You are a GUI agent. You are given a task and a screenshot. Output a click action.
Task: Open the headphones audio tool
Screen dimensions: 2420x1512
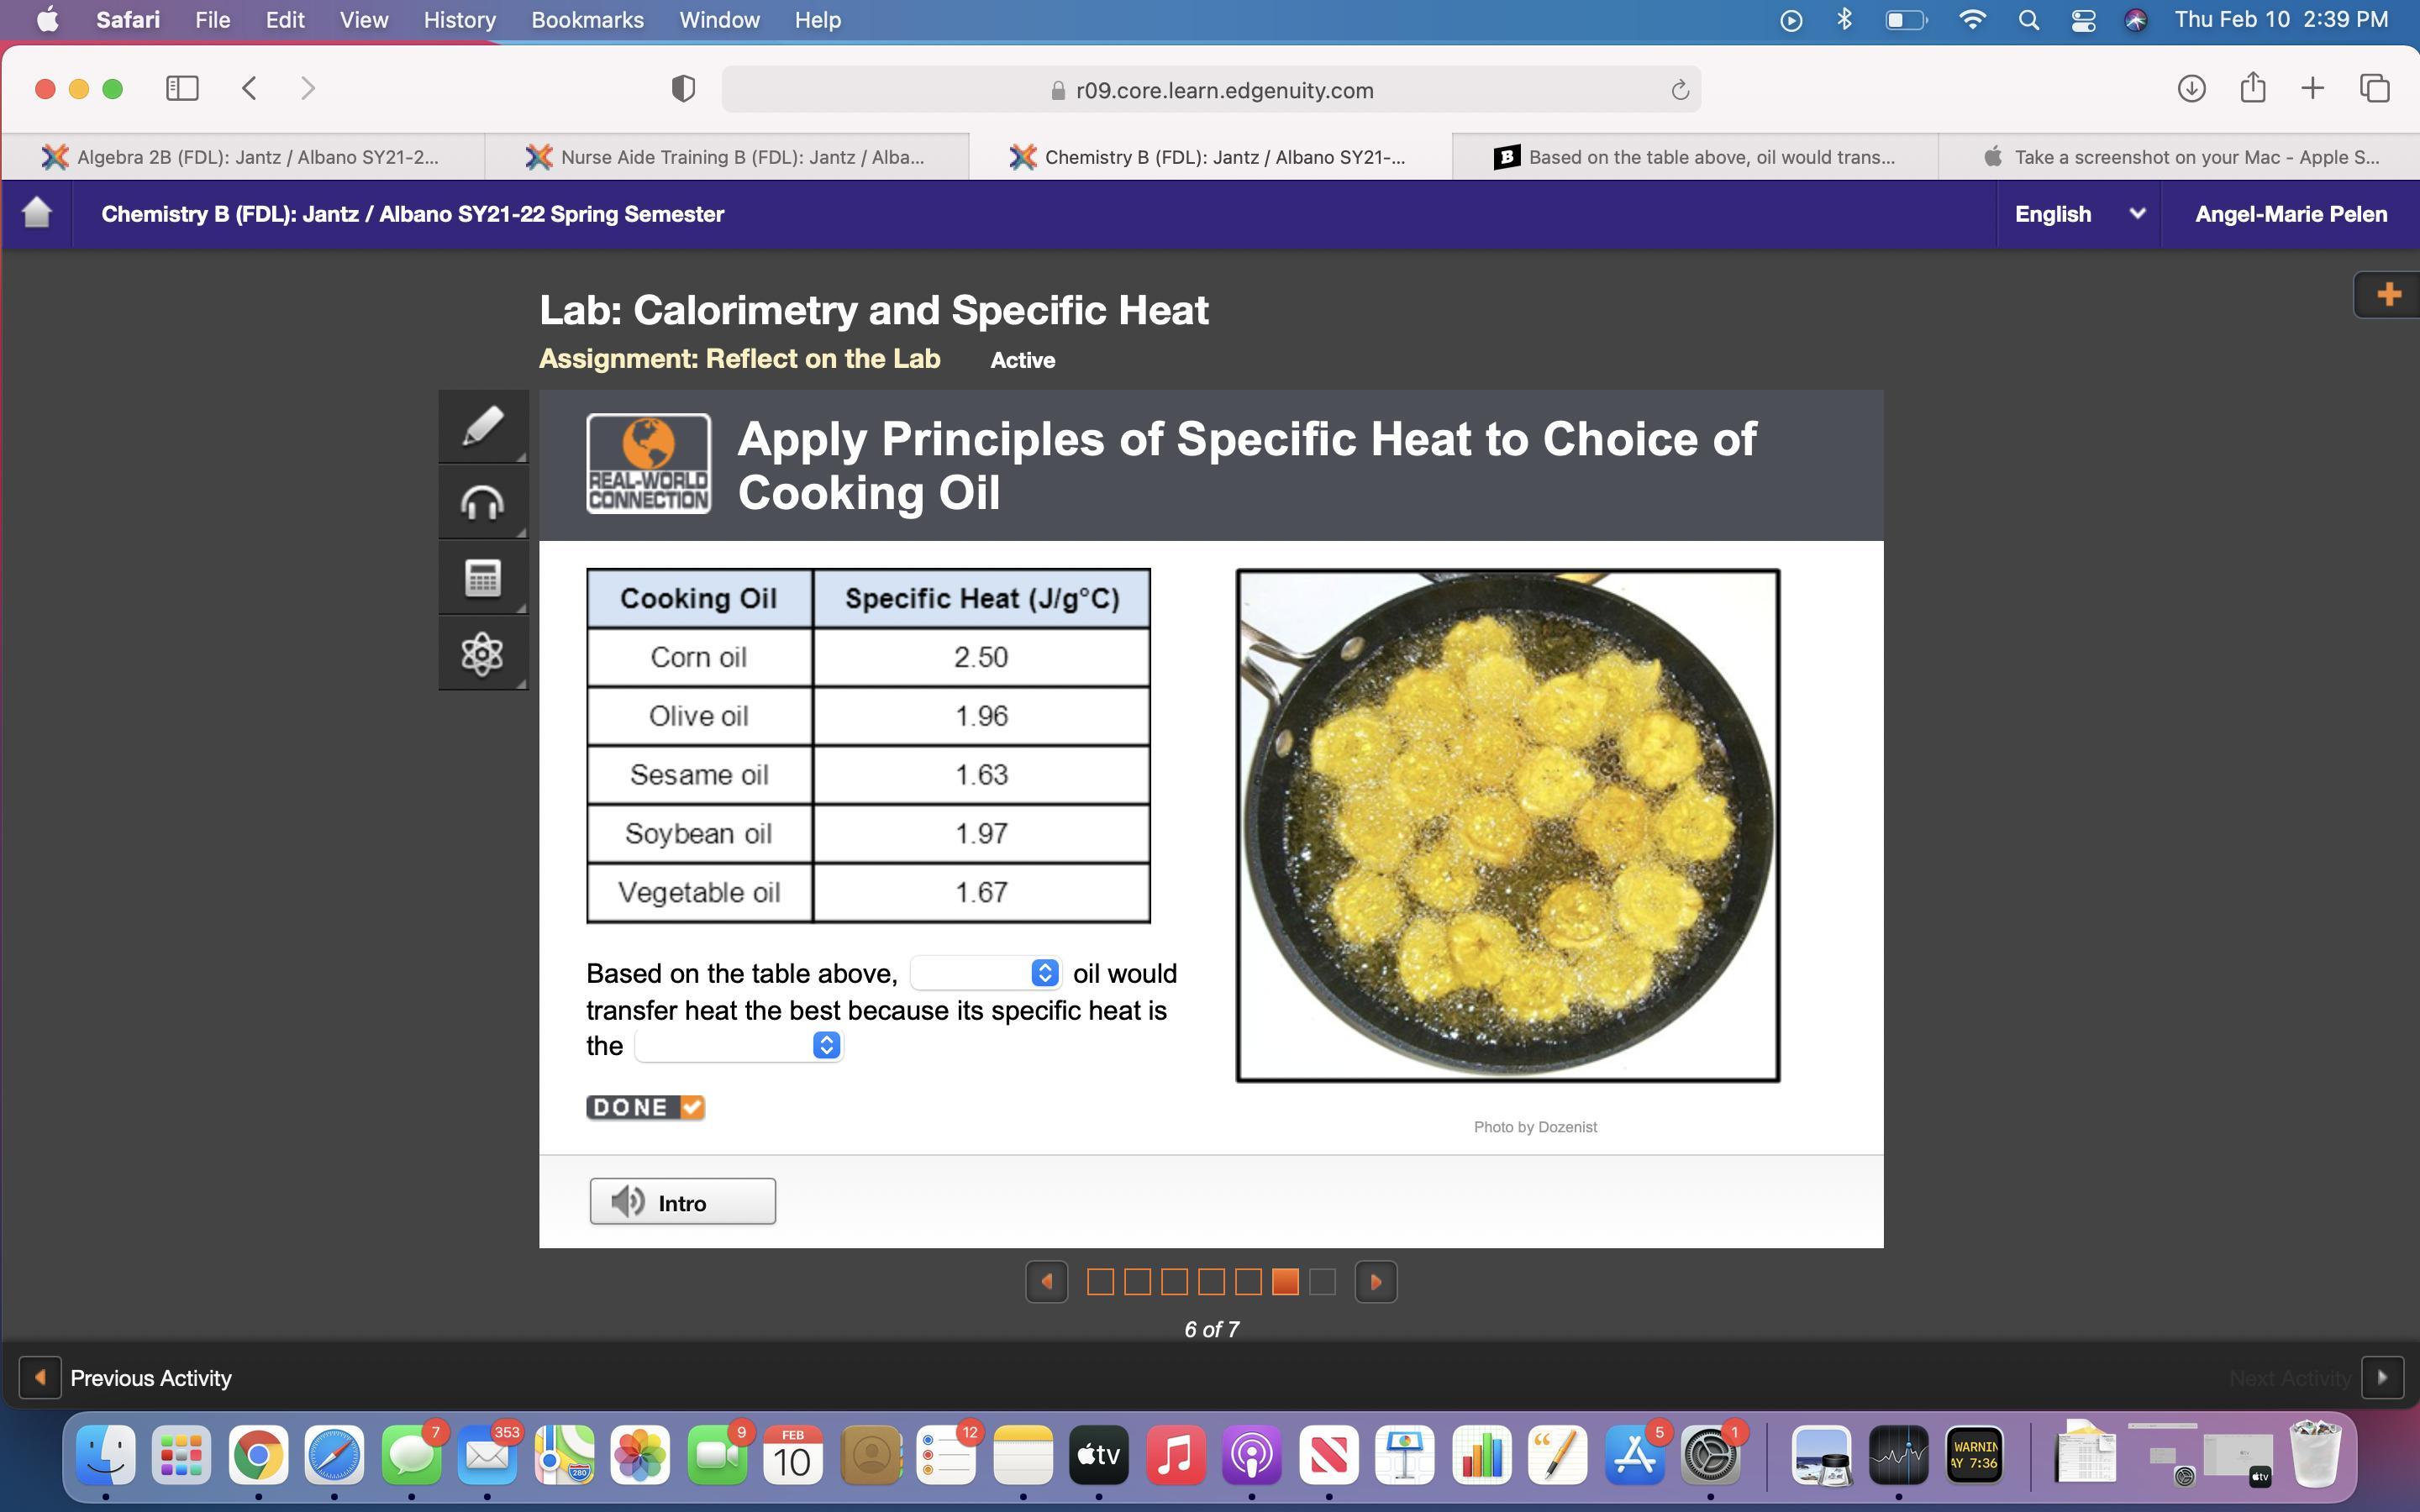(x=483, y=502)
